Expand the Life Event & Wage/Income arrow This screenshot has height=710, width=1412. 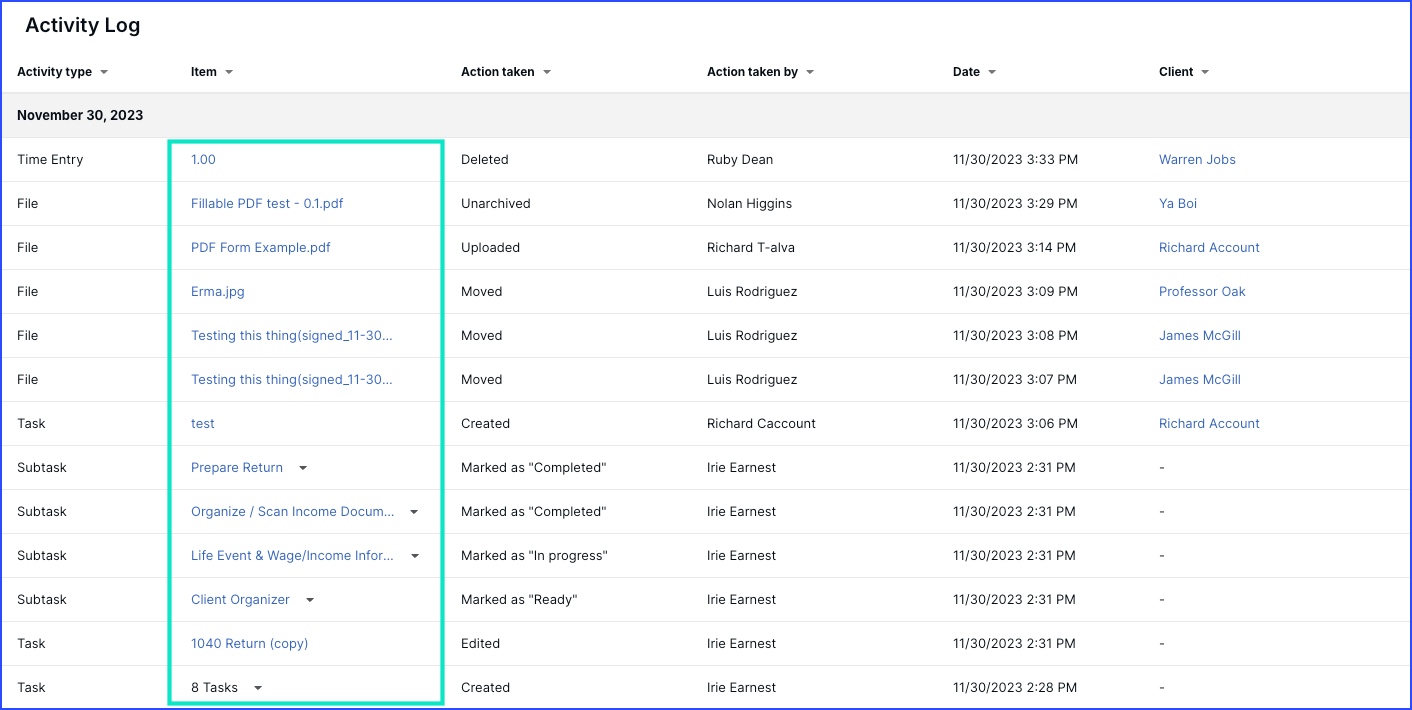point(414,556)
